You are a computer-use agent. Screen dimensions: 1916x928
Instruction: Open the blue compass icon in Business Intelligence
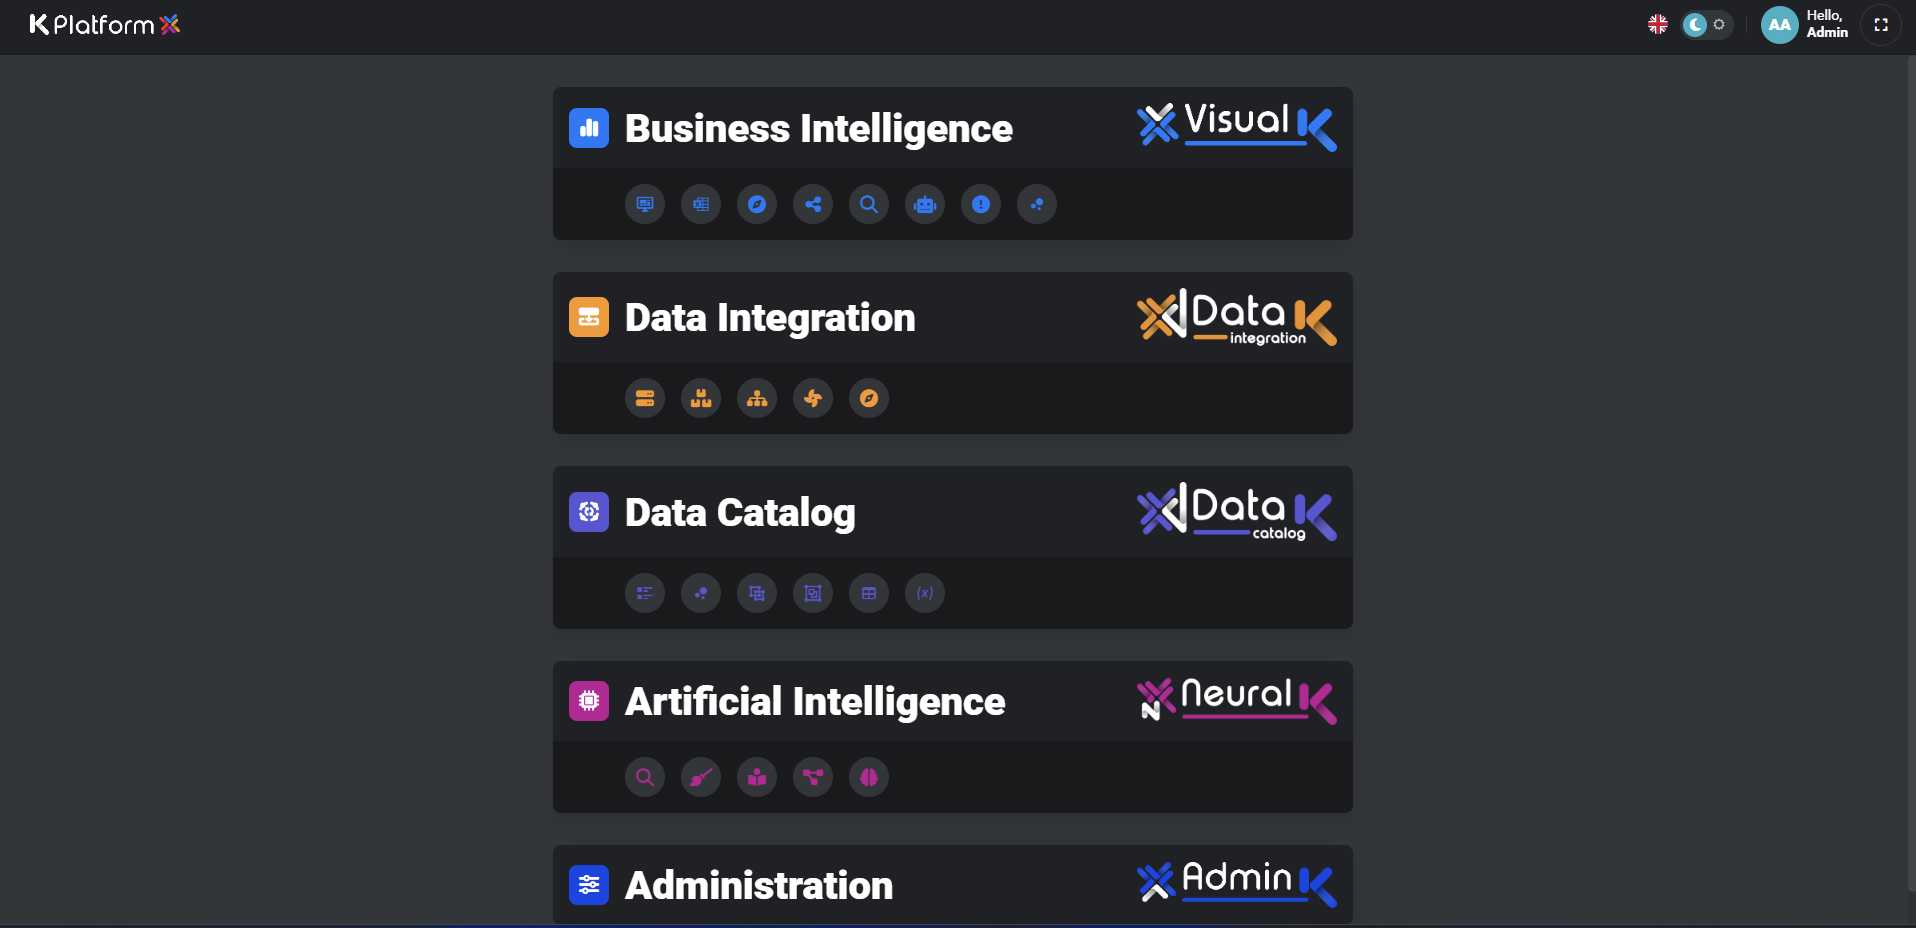(x=757, y=204)
